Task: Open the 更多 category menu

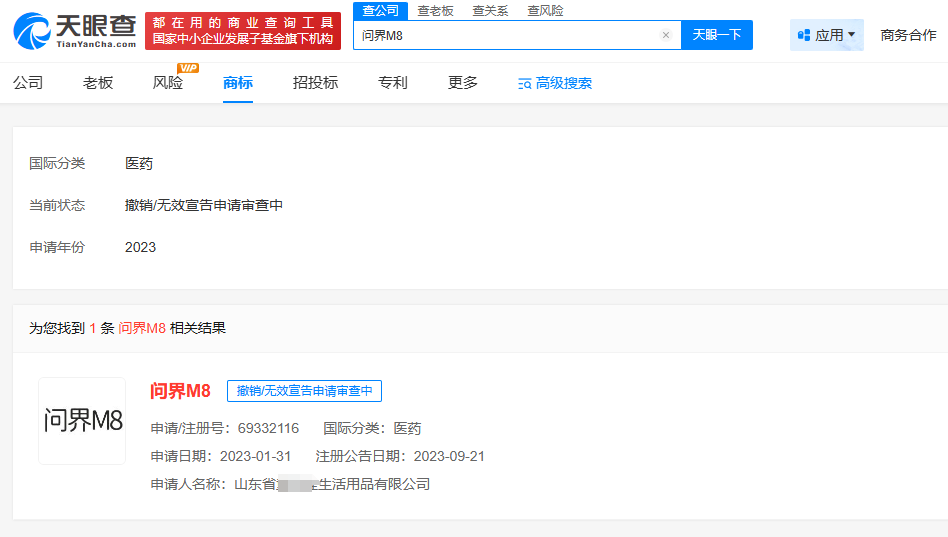Action: tap(463, 82)
